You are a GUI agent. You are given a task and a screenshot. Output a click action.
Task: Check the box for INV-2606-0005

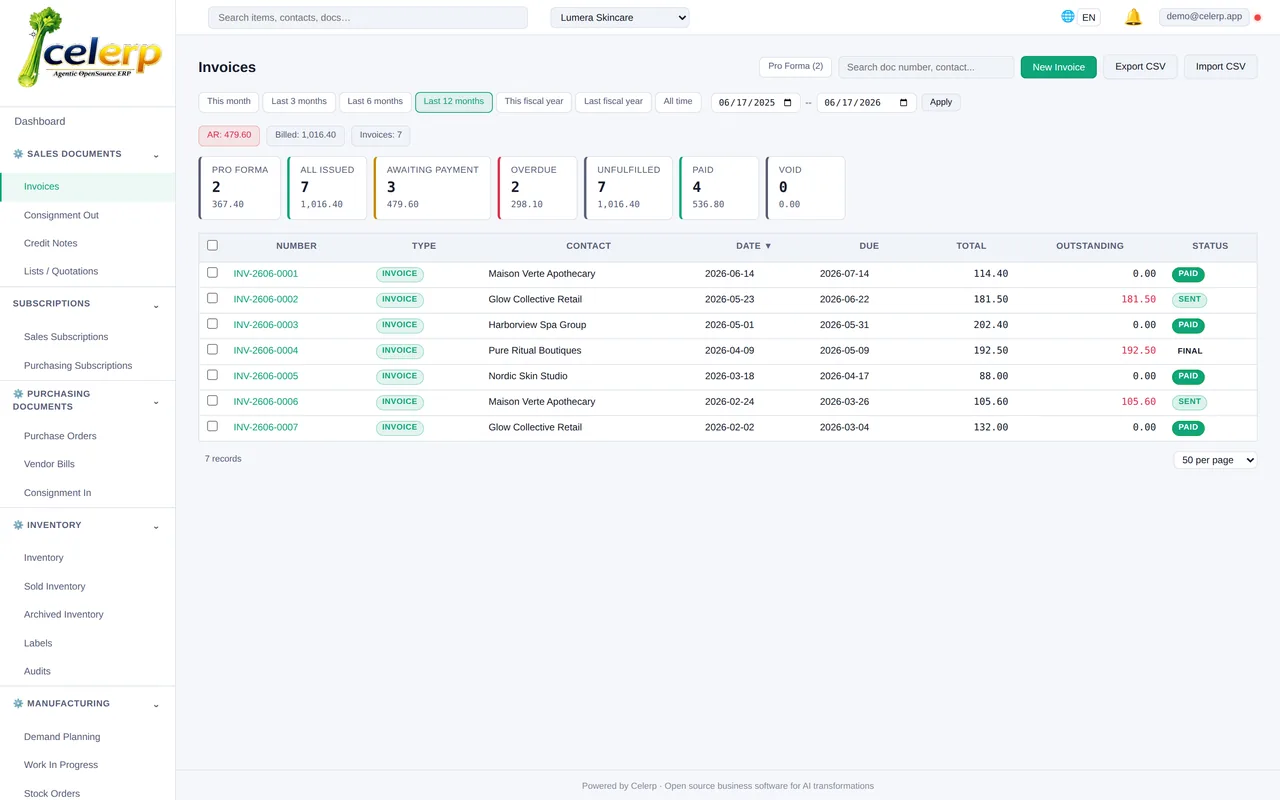[212, 375]
